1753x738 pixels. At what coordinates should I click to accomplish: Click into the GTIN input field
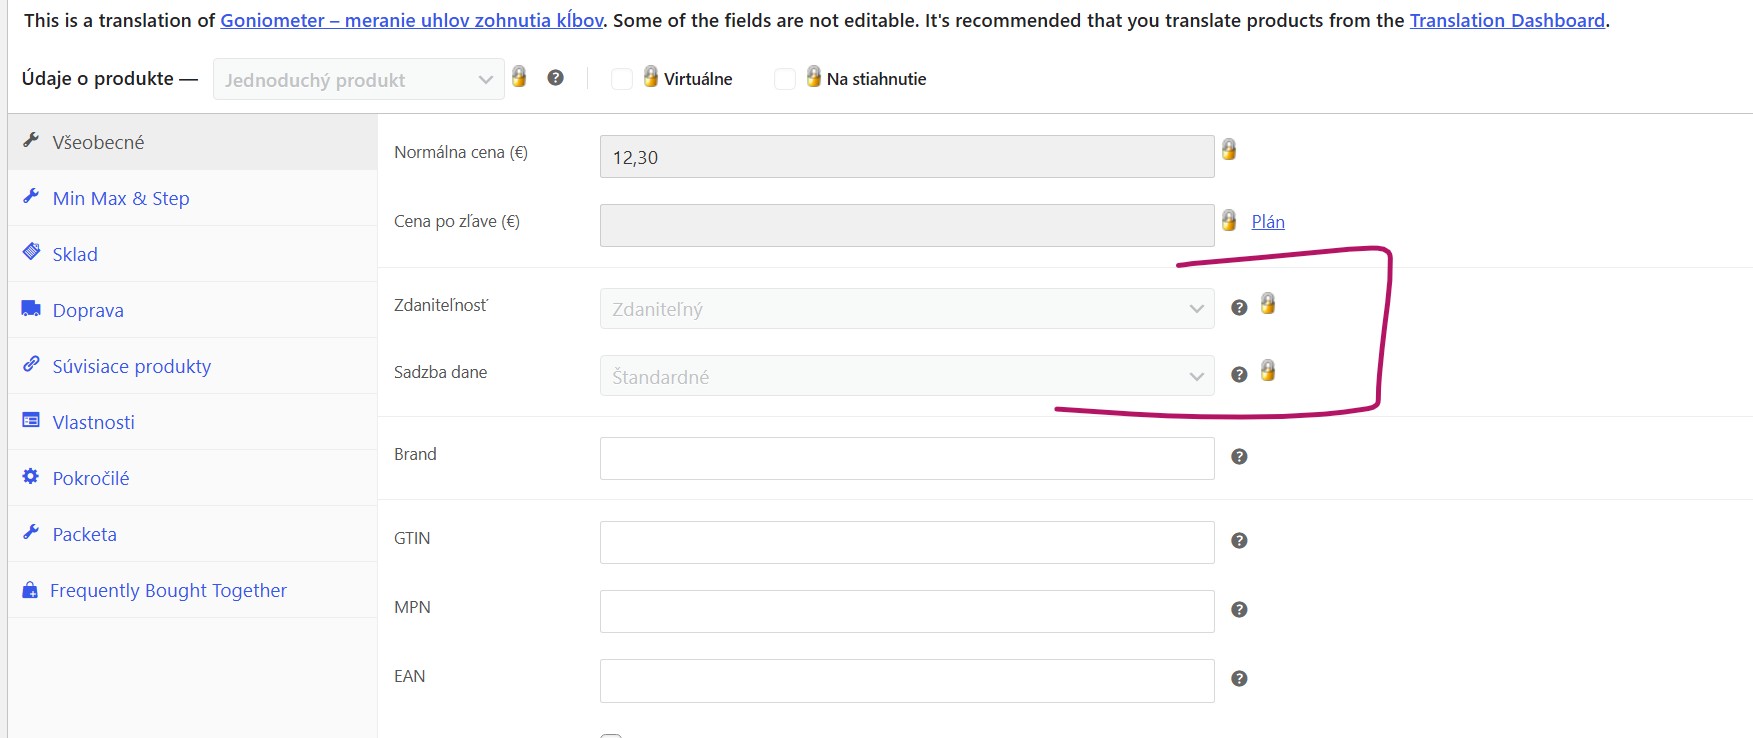tap(907, 542)
